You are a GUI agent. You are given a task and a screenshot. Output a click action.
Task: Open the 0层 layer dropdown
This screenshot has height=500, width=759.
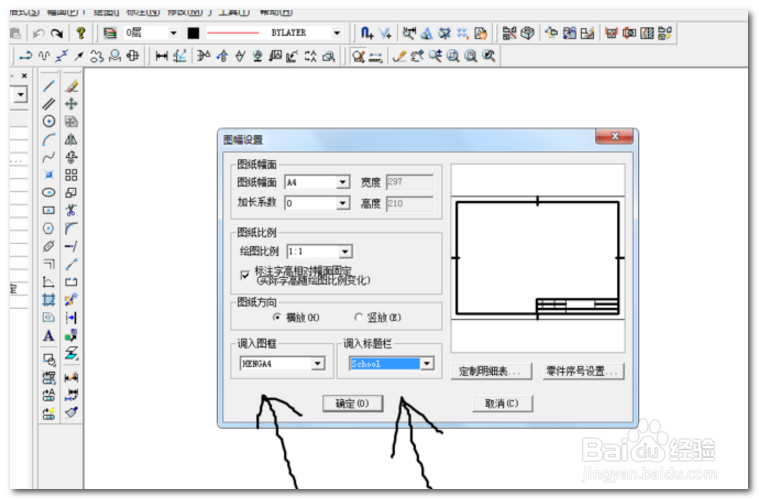click(x=173, y=33)
